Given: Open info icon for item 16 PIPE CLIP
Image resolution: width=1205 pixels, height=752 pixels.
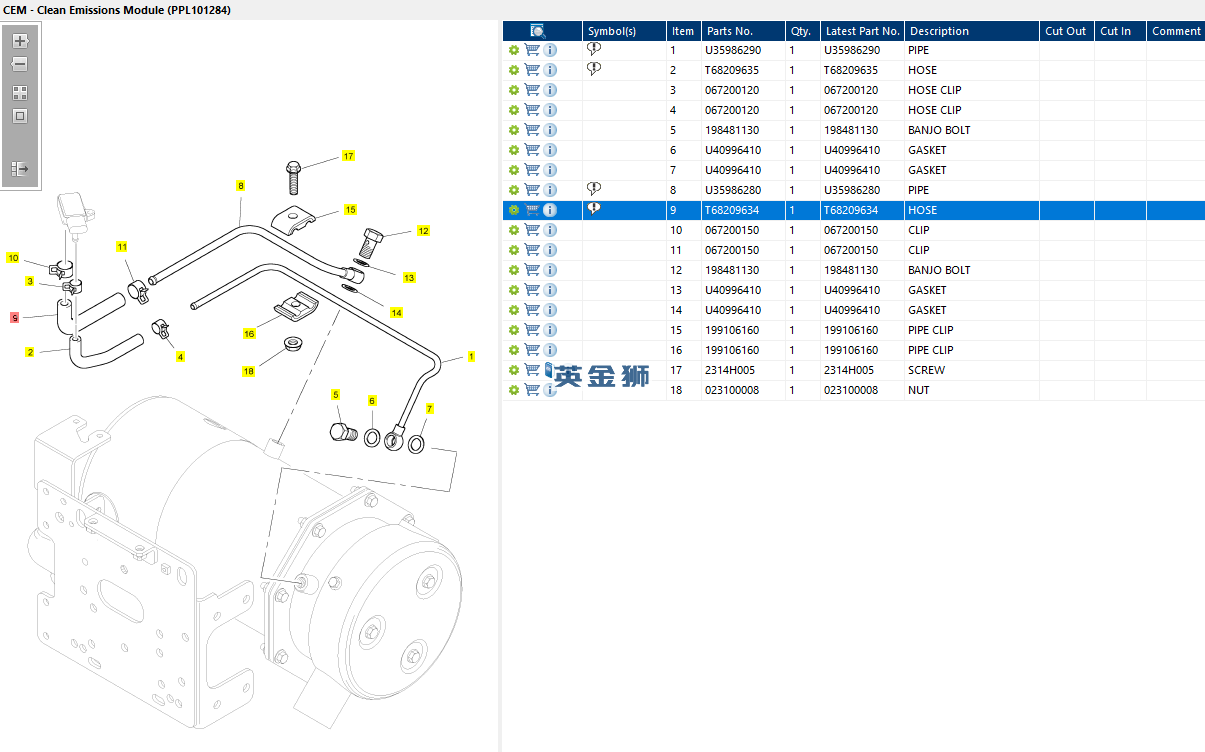Looking at the screenshot, I should (x=550, y=350).
